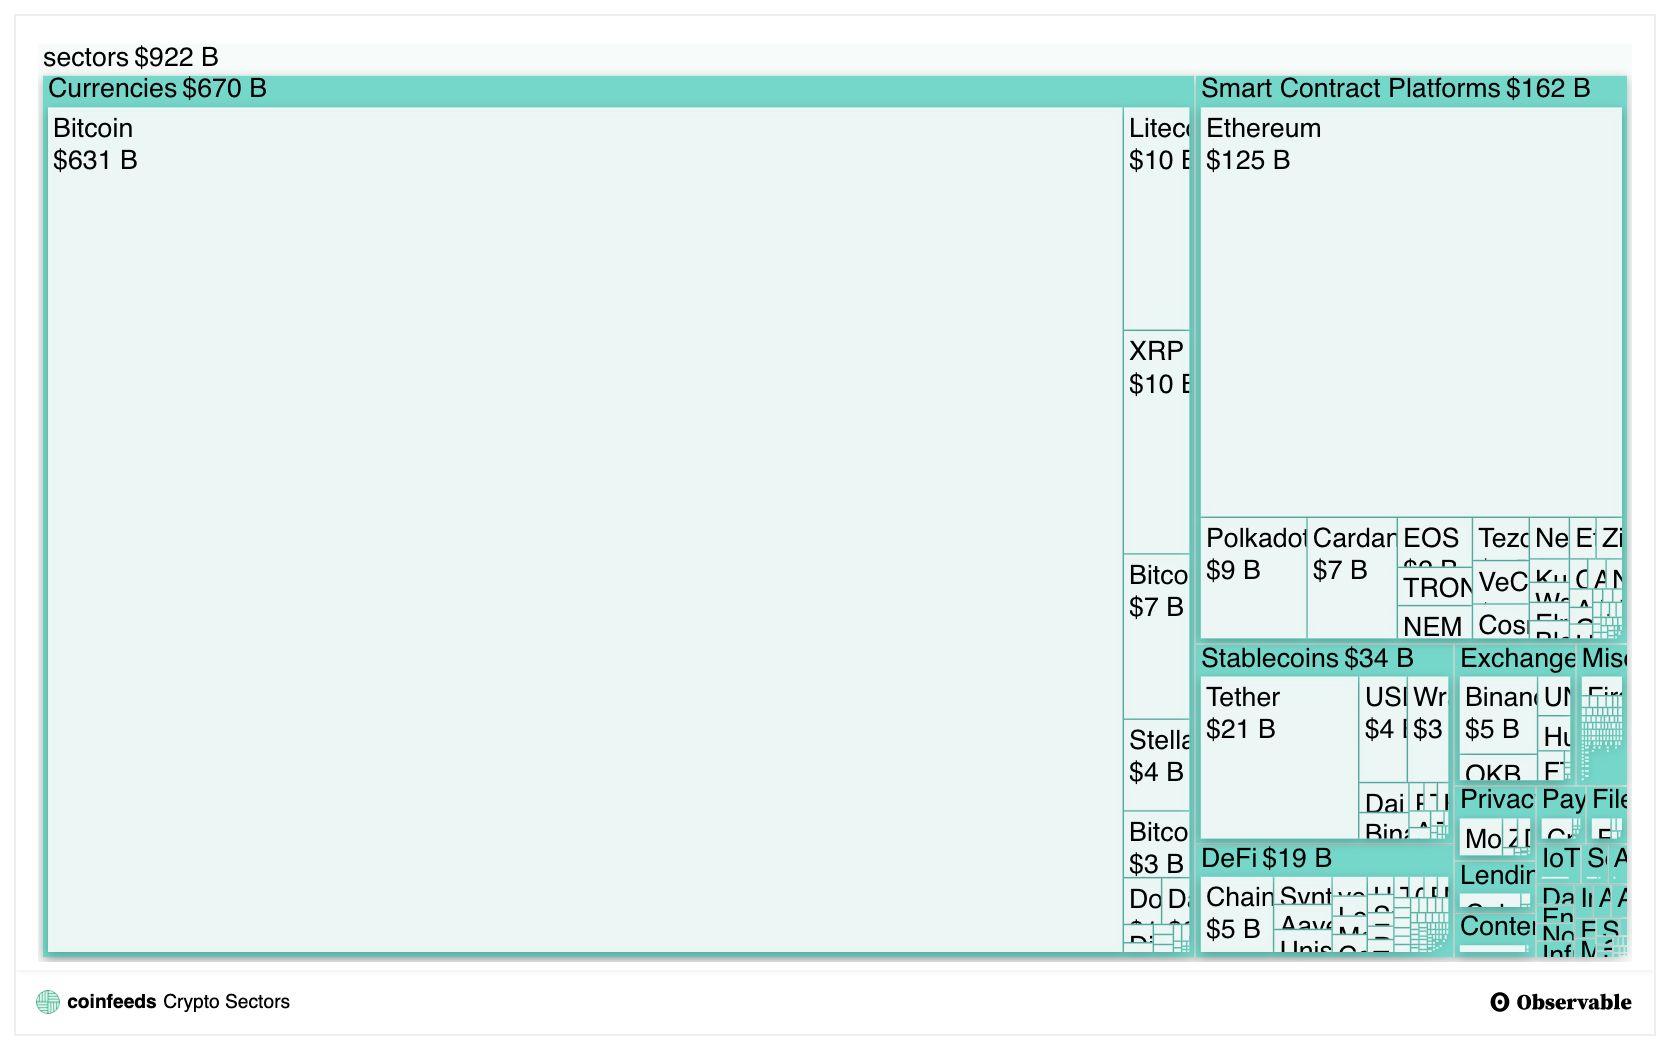Click the USD Coin $4 B cell
Screen dimensions: 1676x1050
1384,729
